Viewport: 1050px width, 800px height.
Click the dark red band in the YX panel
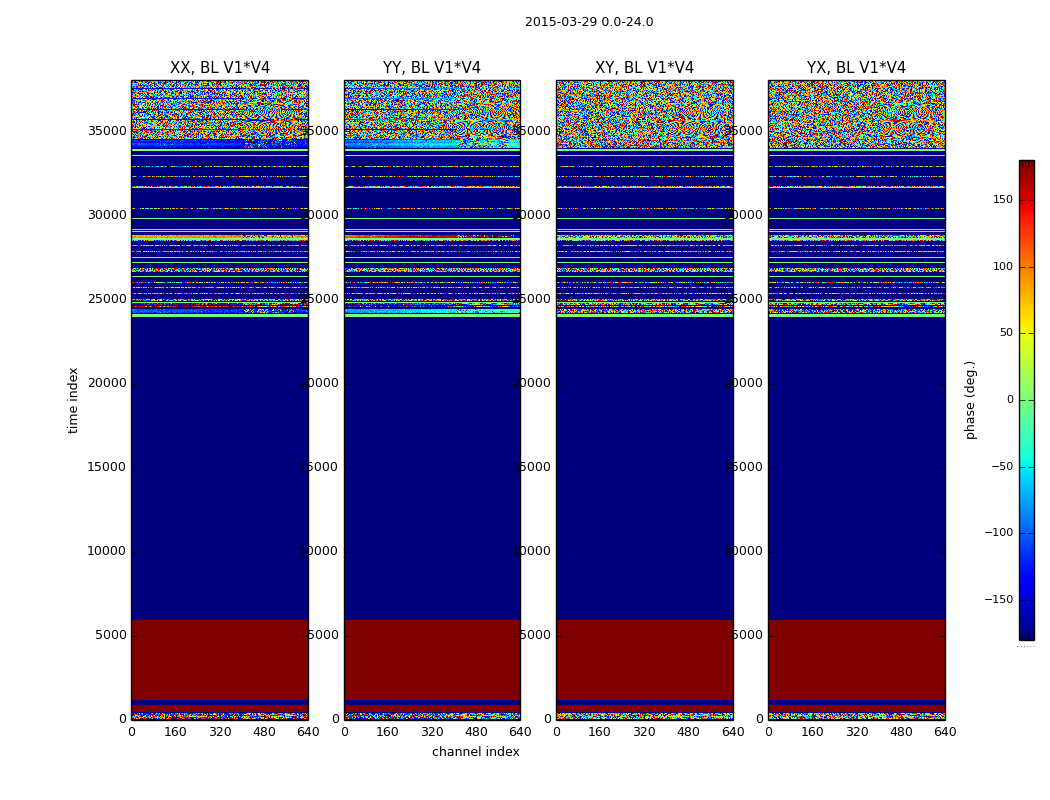856,658
